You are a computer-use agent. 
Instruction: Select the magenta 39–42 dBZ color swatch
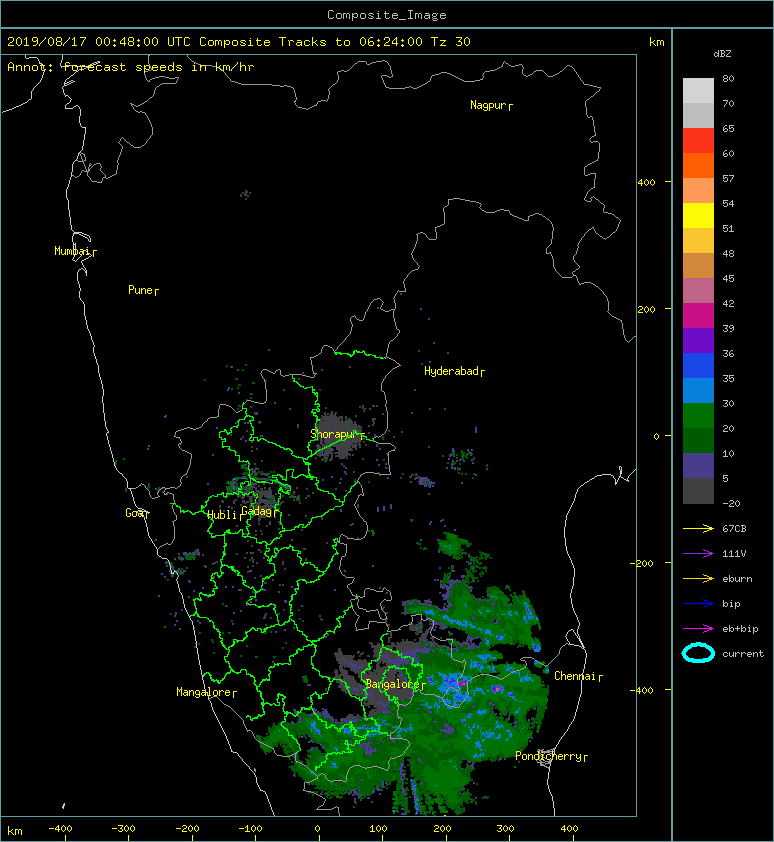tap(698, 316)
